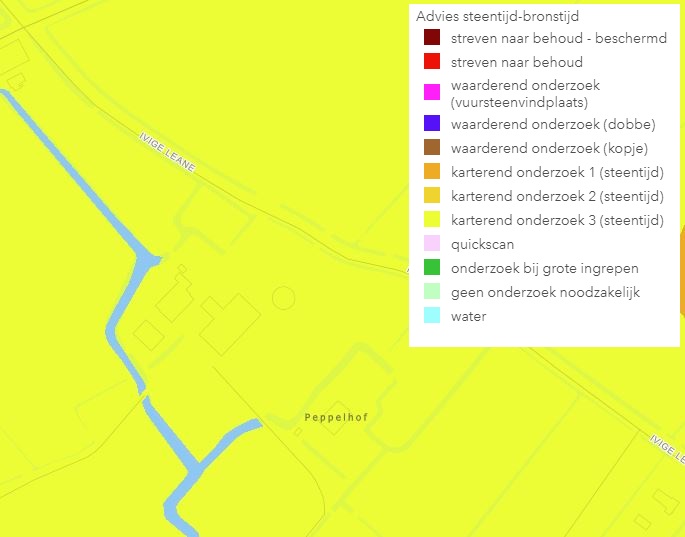Screen dimensions: 685x537
Task: Click the 'streven naar behoud - beschermd' label
Action: (559, 38)
